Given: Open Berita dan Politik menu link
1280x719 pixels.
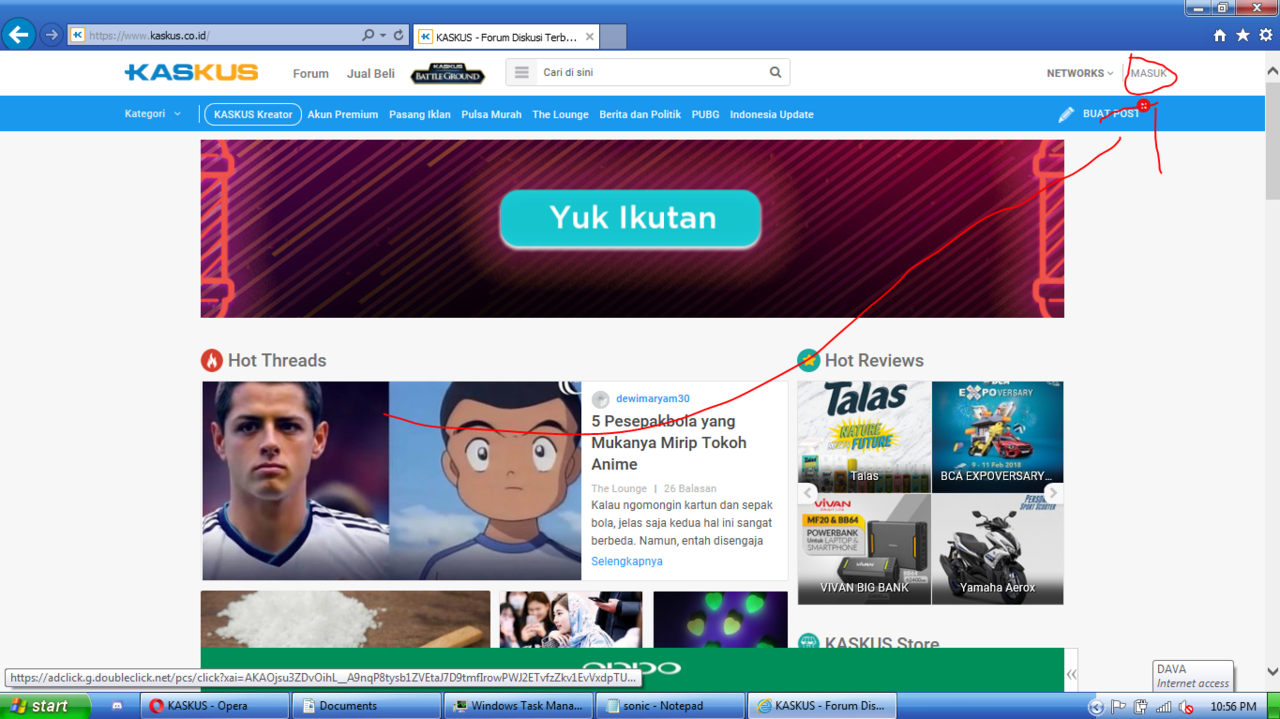Looking at the screenshot, I should pyautogui.click(x=640, y=114).
